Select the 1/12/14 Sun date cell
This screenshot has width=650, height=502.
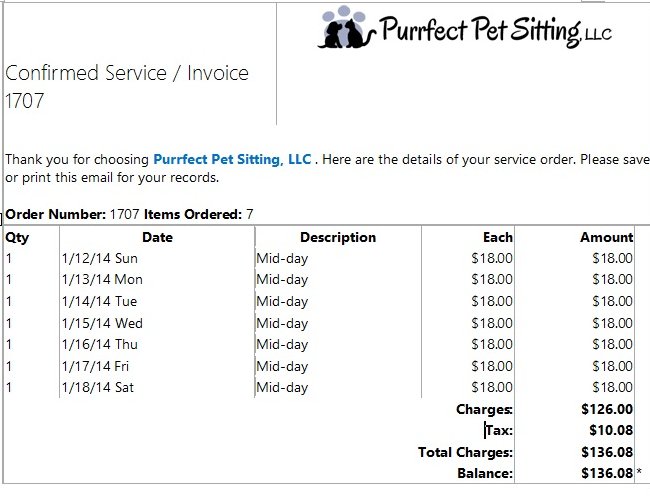tap(102, 258)
